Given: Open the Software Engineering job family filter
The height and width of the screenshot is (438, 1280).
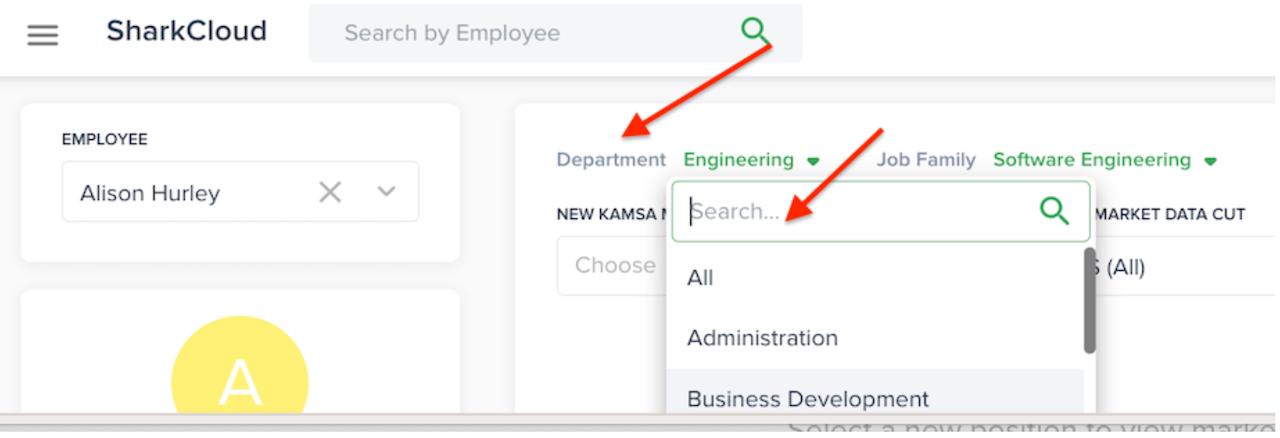Looking at the screenshot, I should tap(1091, 160).
